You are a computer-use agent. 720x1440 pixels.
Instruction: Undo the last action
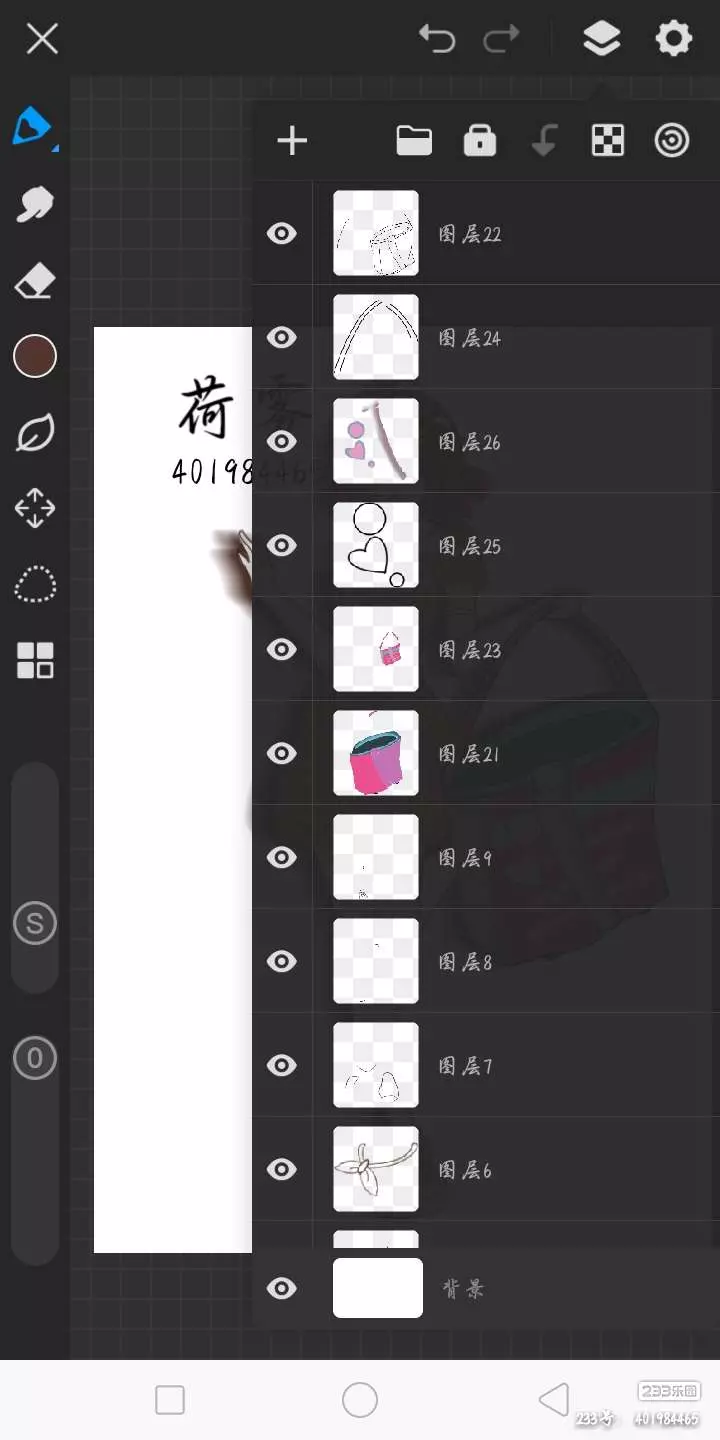coord(437,39)
